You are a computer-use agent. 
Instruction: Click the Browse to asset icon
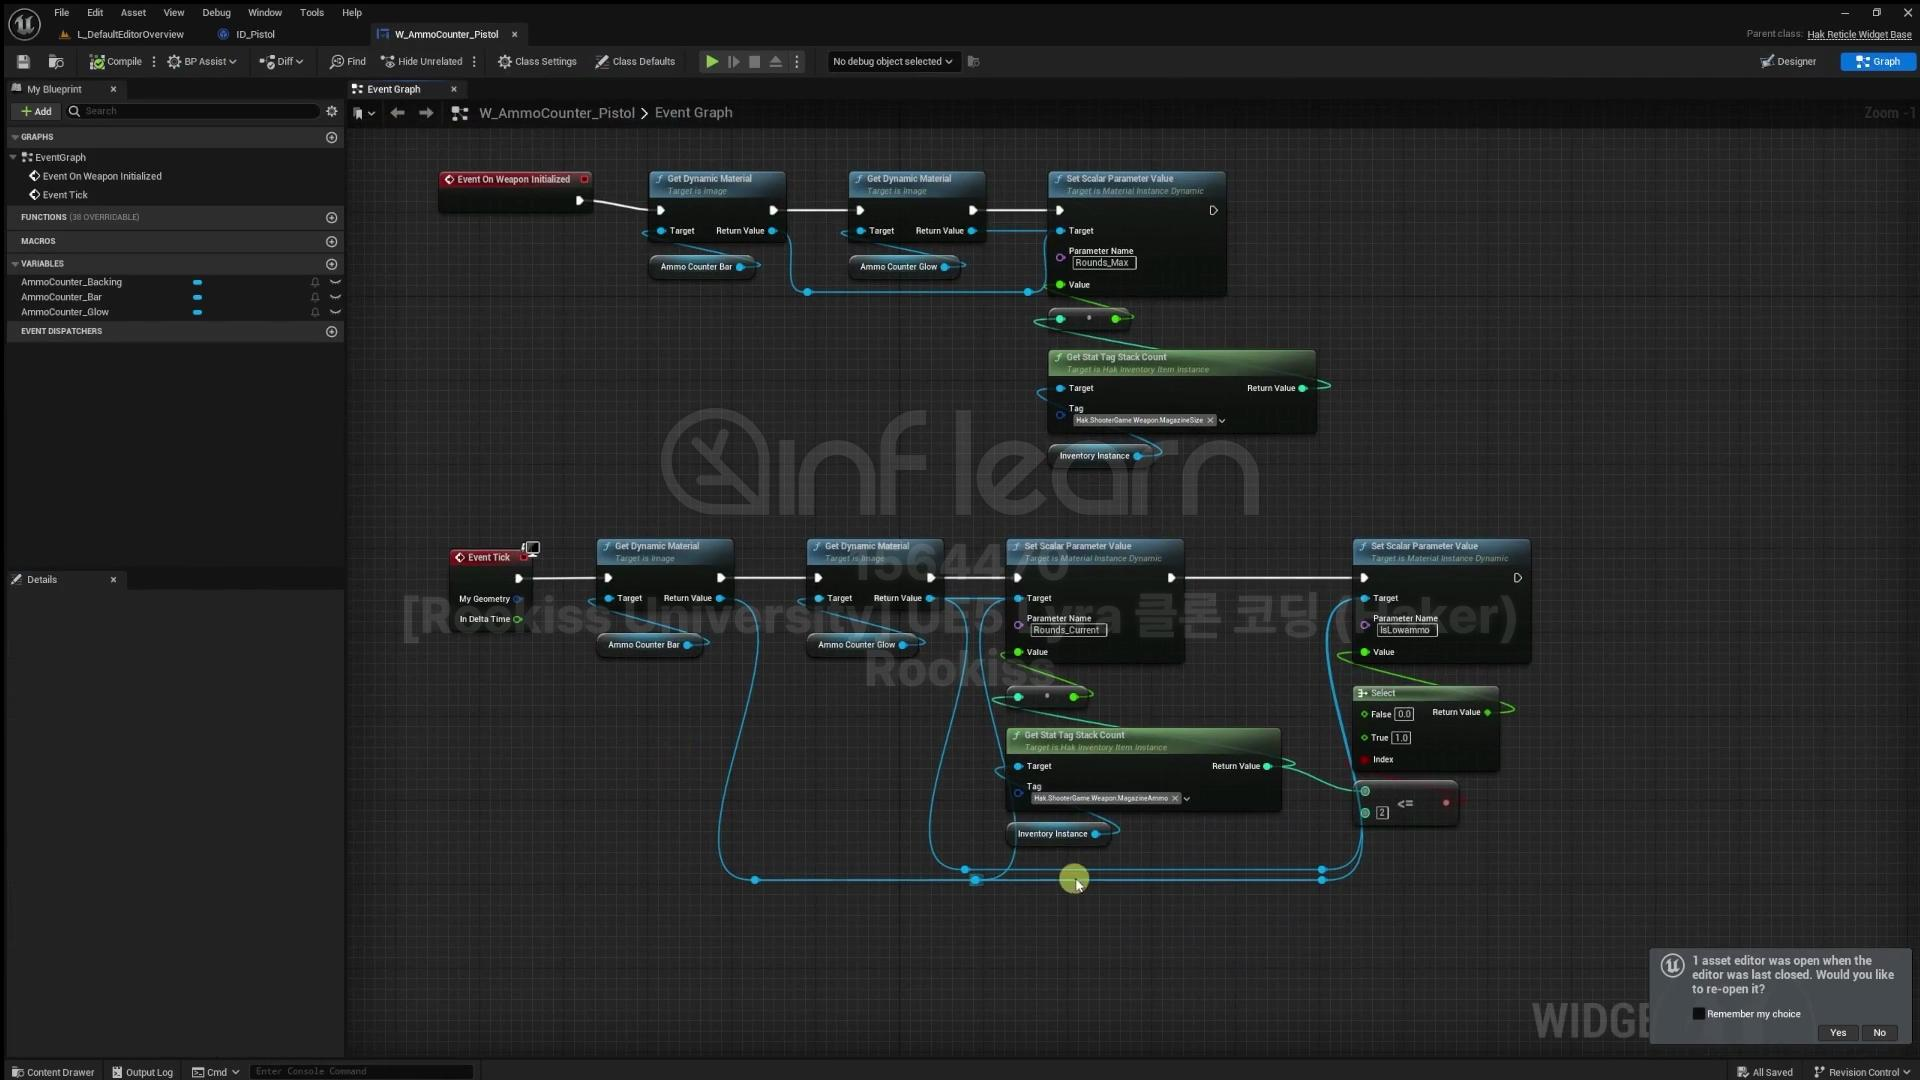tap(56, 62)
